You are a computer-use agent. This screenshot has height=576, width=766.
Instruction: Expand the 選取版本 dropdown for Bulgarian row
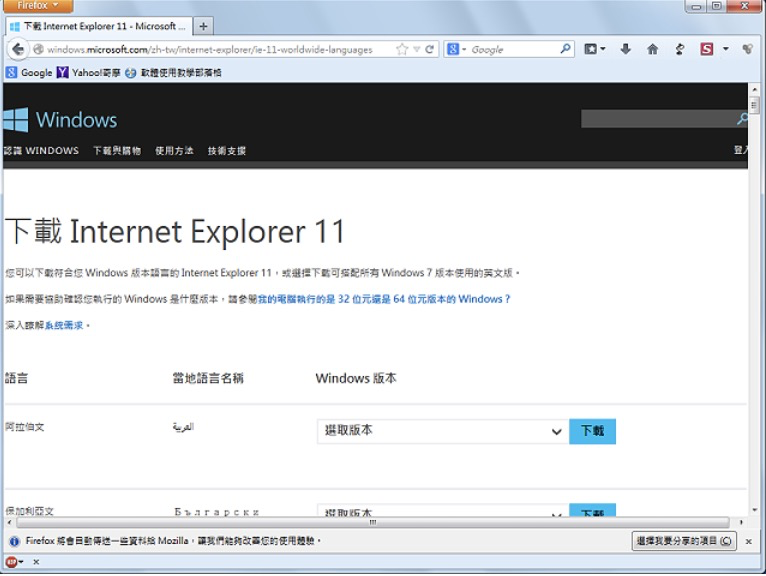coord(443,511)
